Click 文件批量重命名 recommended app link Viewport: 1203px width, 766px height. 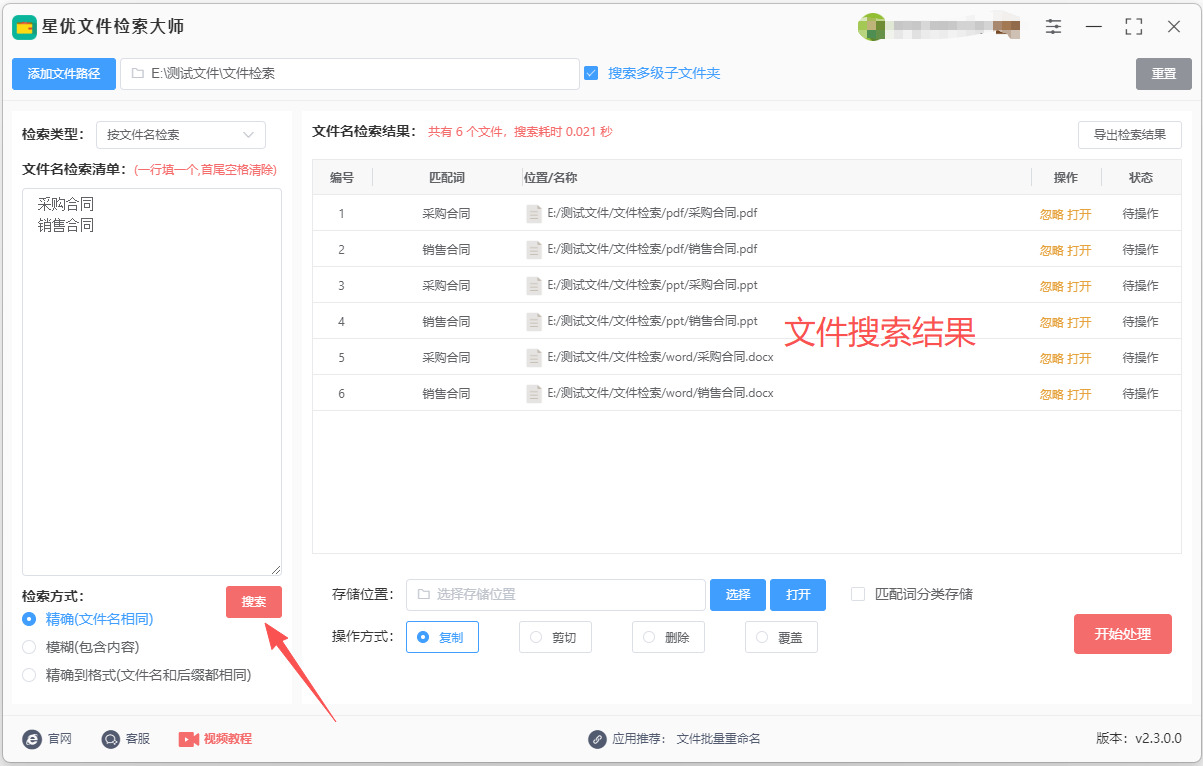tap(719, 739)
